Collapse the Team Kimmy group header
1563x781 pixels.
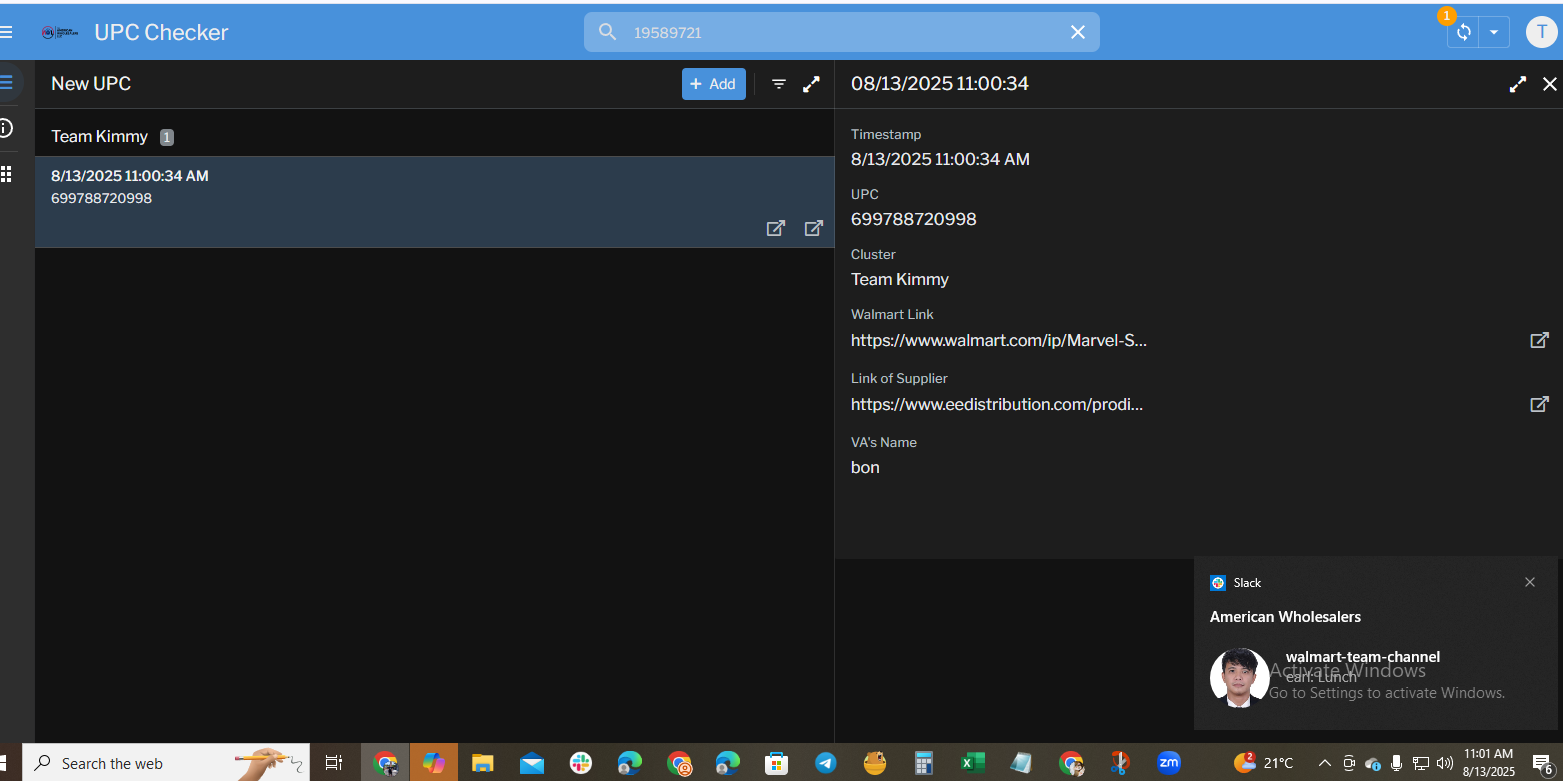(x=100, y=136)
